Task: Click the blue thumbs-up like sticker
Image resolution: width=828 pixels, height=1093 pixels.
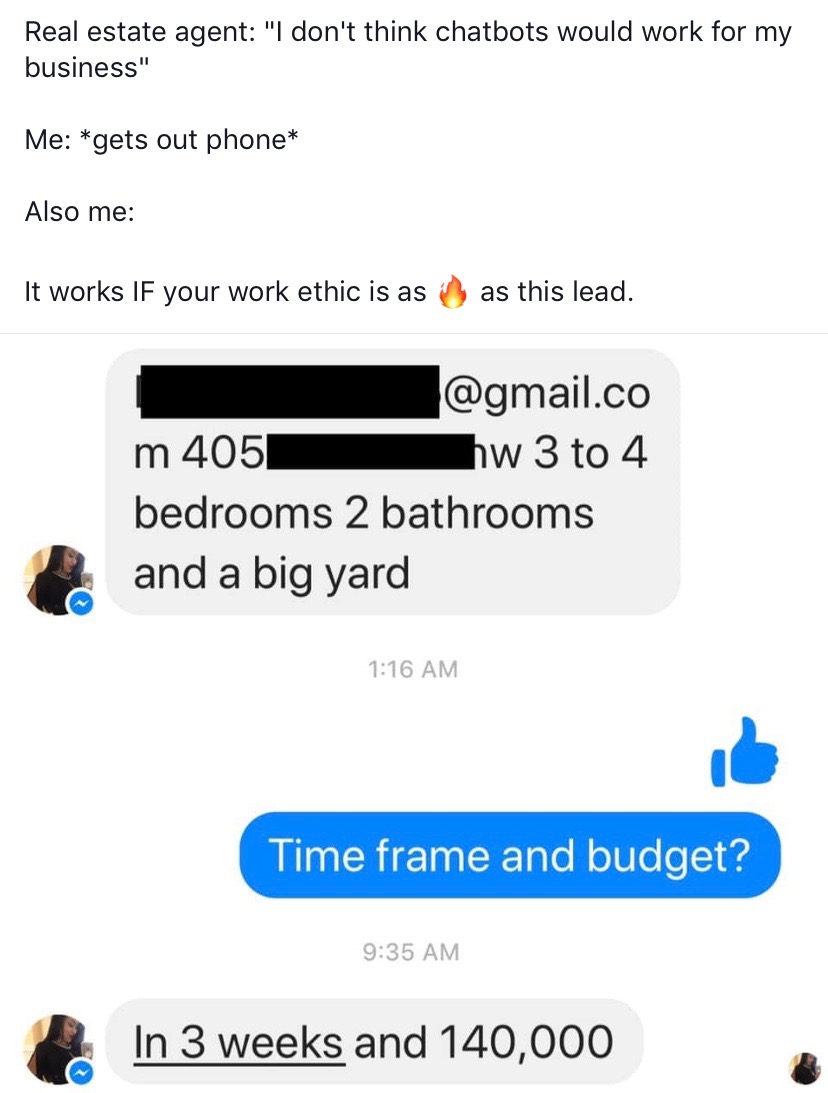Action: coord(744,753)
